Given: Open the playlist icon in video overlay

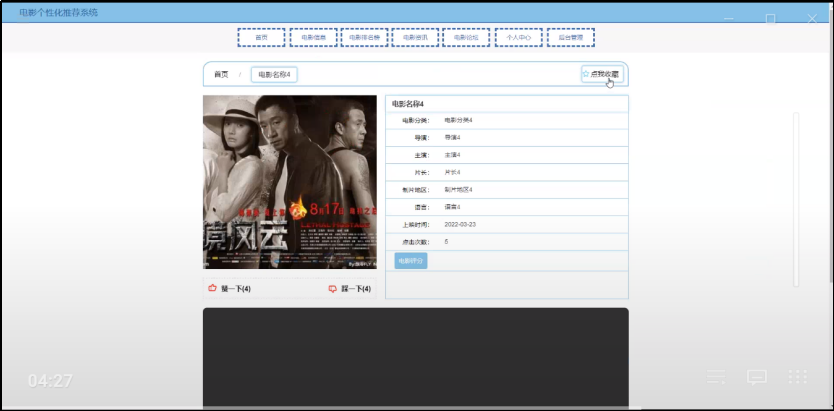Looking at the screenshot, I should (x=715, y=376).
